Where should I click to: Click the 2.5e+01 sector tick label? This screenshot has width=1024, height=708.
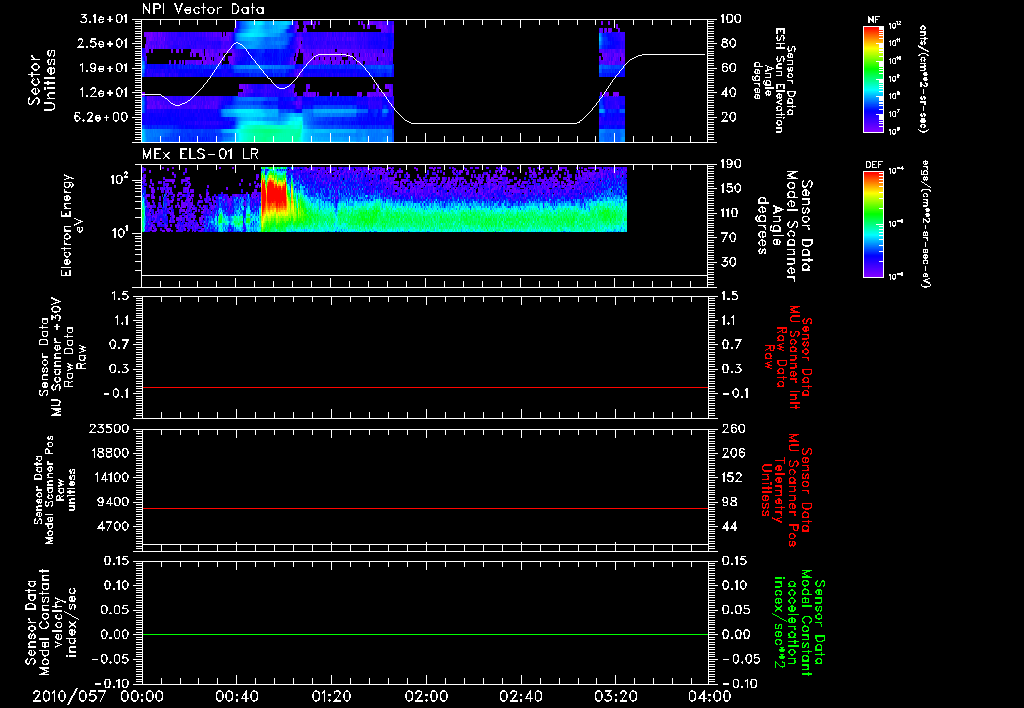104,43
